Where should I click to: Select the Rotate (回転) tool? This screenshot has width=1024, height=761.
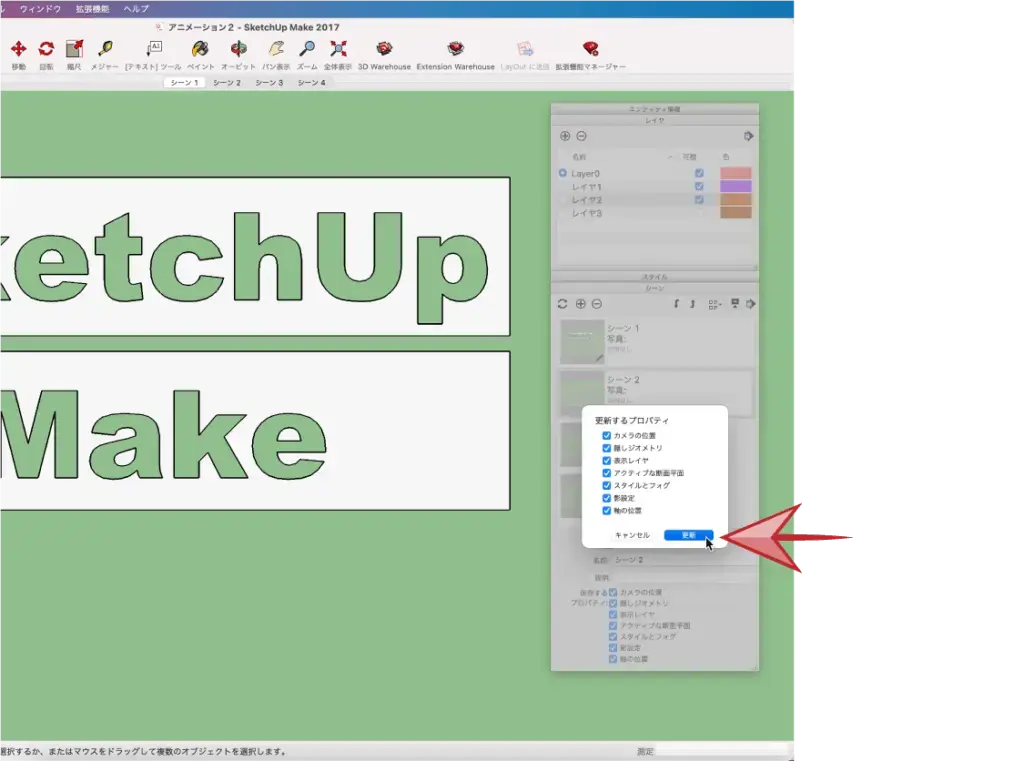pos(46,49)
